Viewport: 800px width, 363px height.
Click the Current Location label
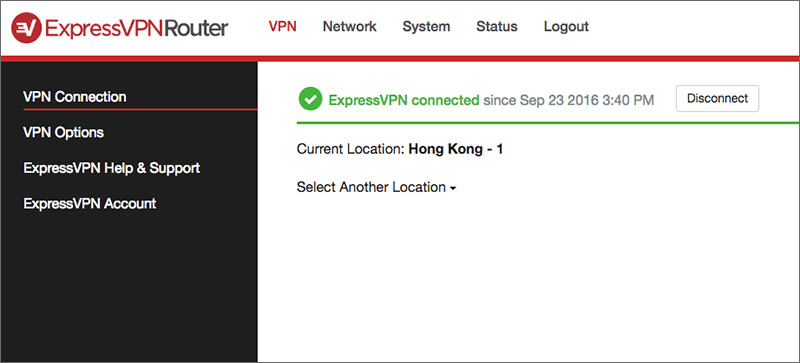(x=351, y=150)
